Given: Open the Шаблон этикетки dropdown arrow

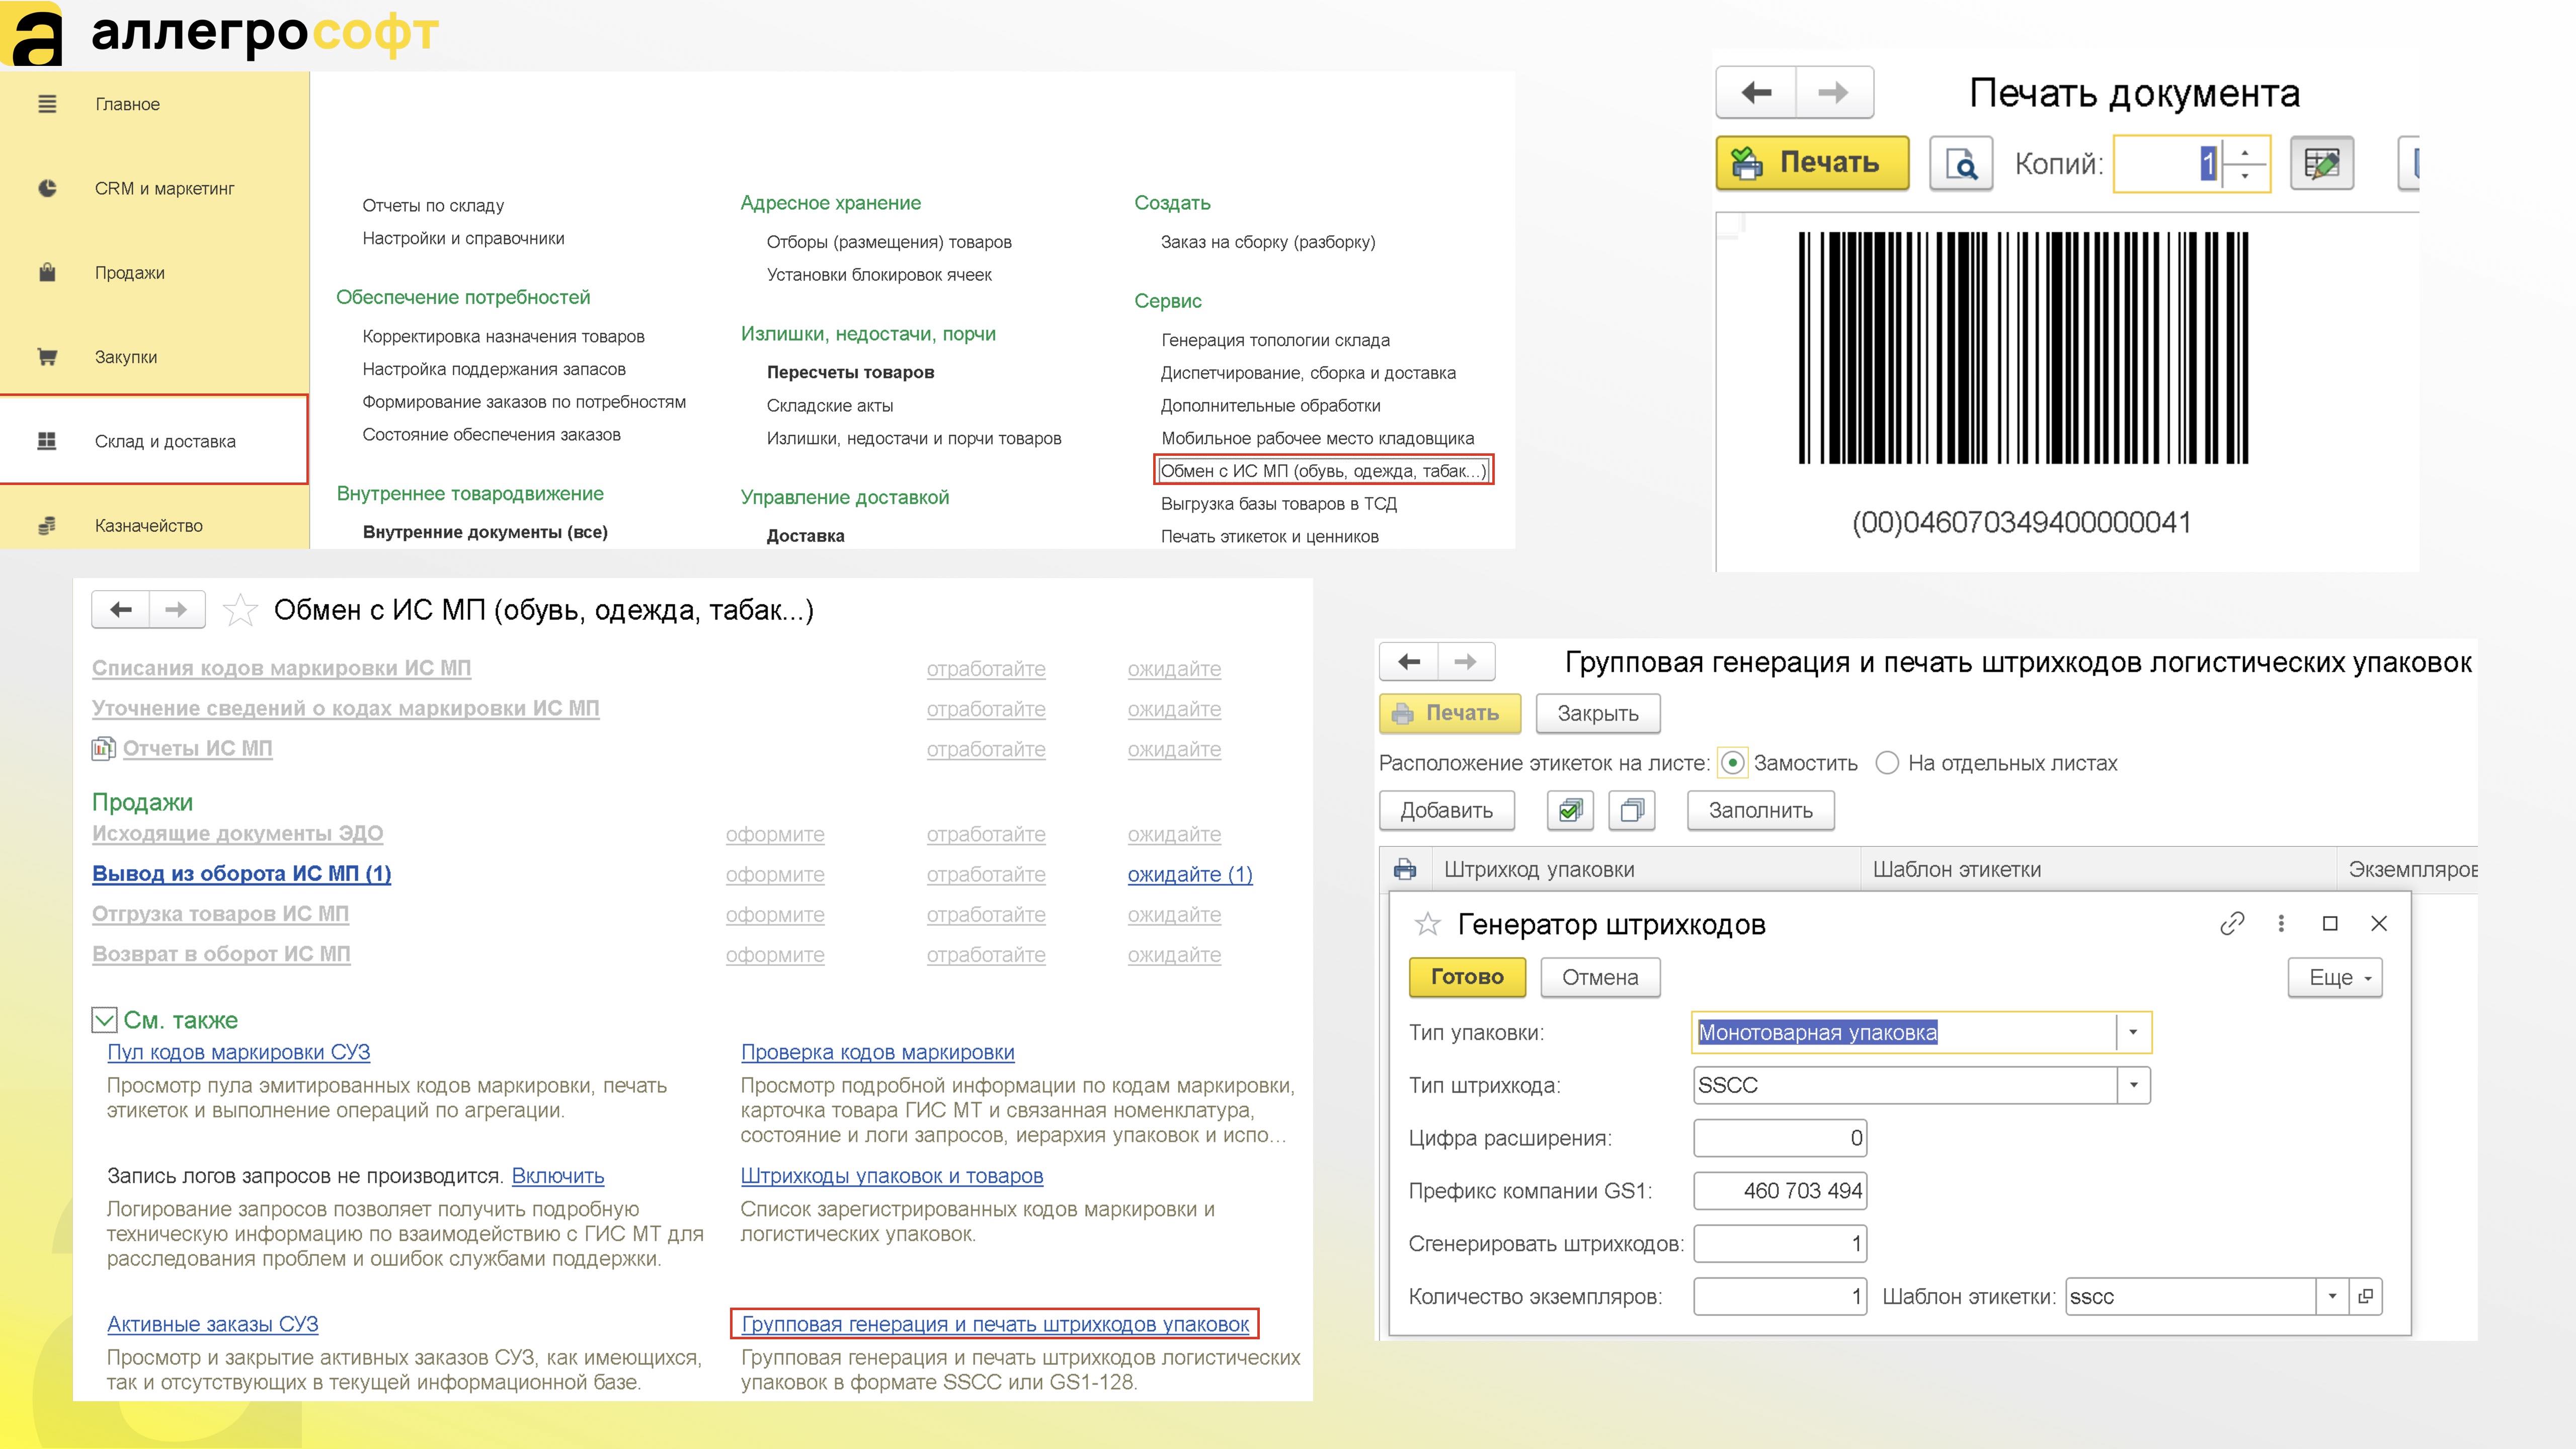Looking at the screenshot, I should (2333, 1297).
